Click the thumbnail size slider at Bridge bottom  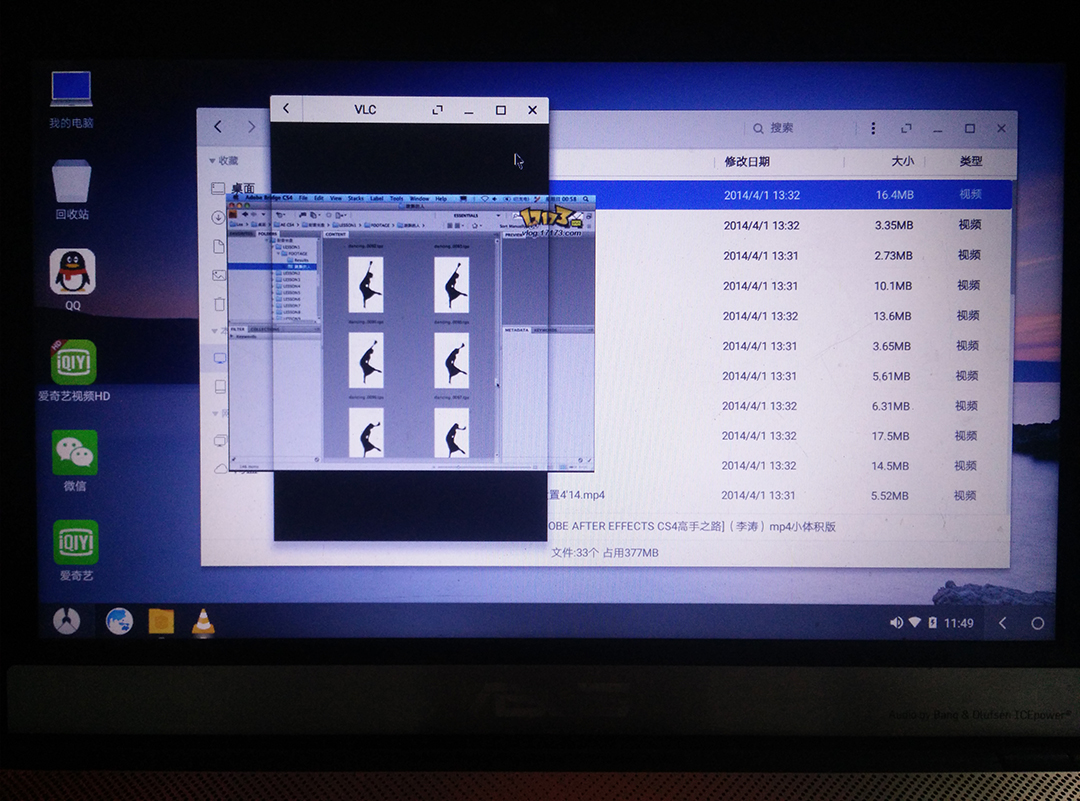459,466
